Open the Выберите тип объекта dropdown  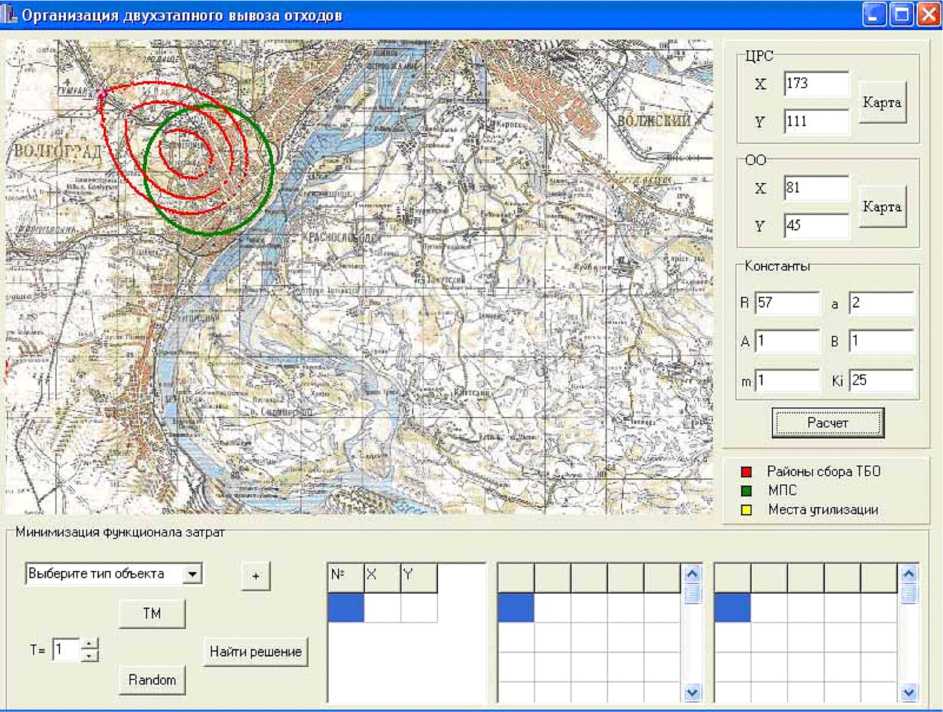[x=193, y=574]
